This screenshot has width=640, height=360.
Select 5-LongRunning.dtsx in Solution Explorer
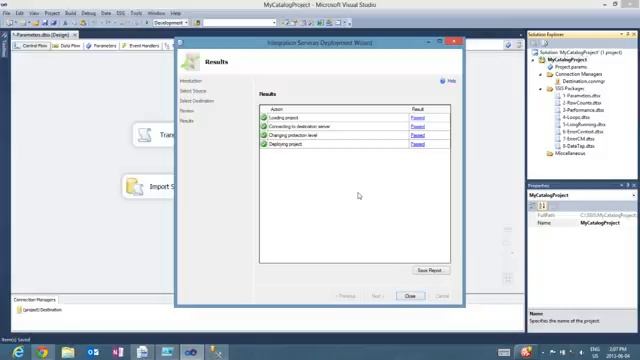pyautogui.click(x=584, y=124)
